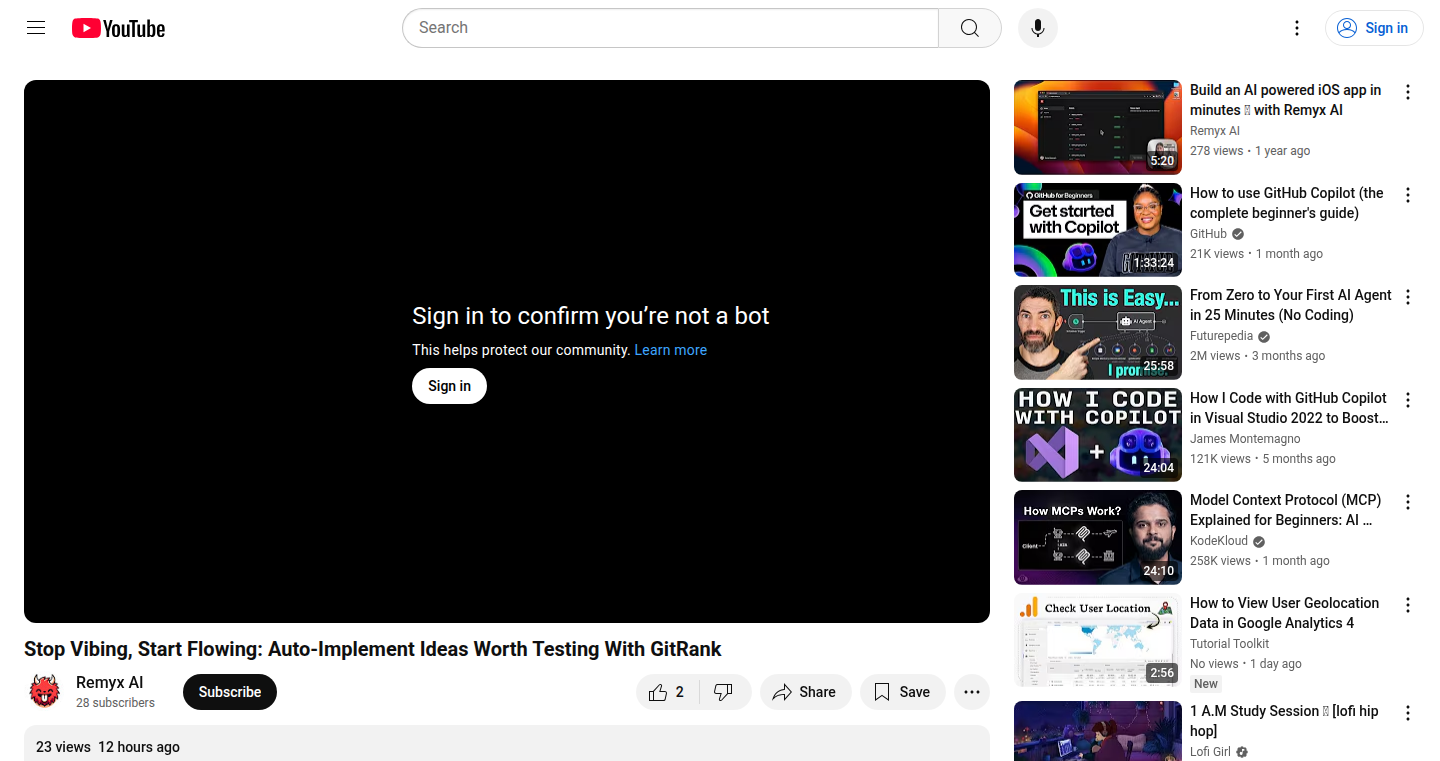Open title Model Context Protocol (MCP) Explained

pyautogui.click(x=1285, y=510)
